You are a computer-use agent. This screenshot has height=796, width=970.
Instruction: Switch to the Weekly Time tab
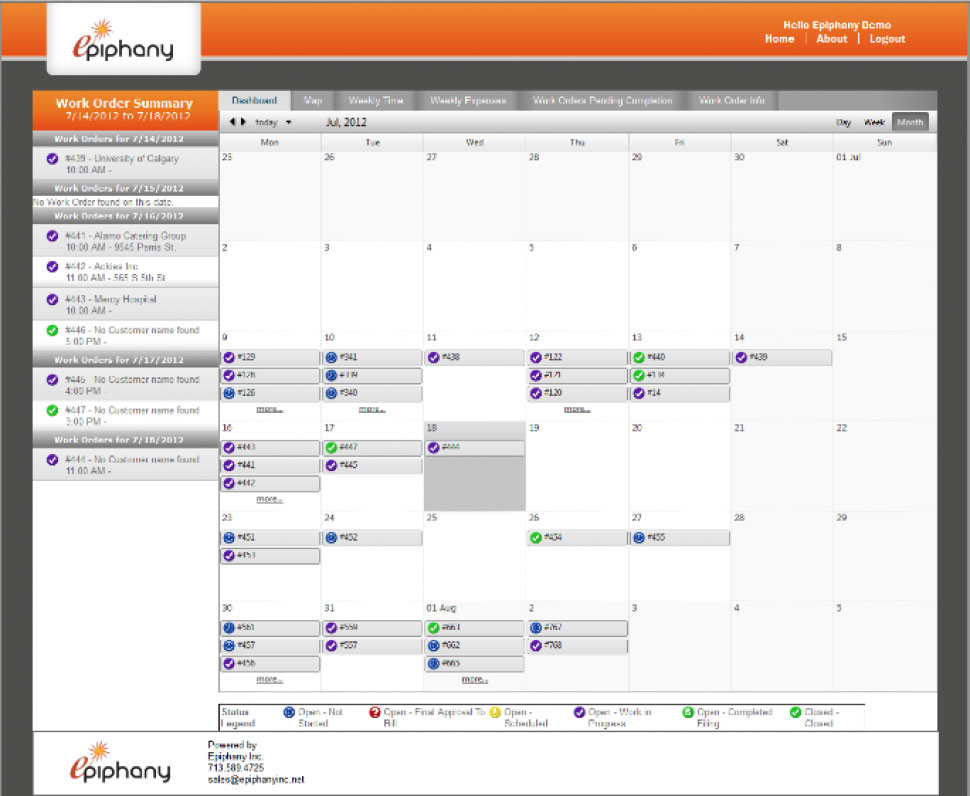376,100
